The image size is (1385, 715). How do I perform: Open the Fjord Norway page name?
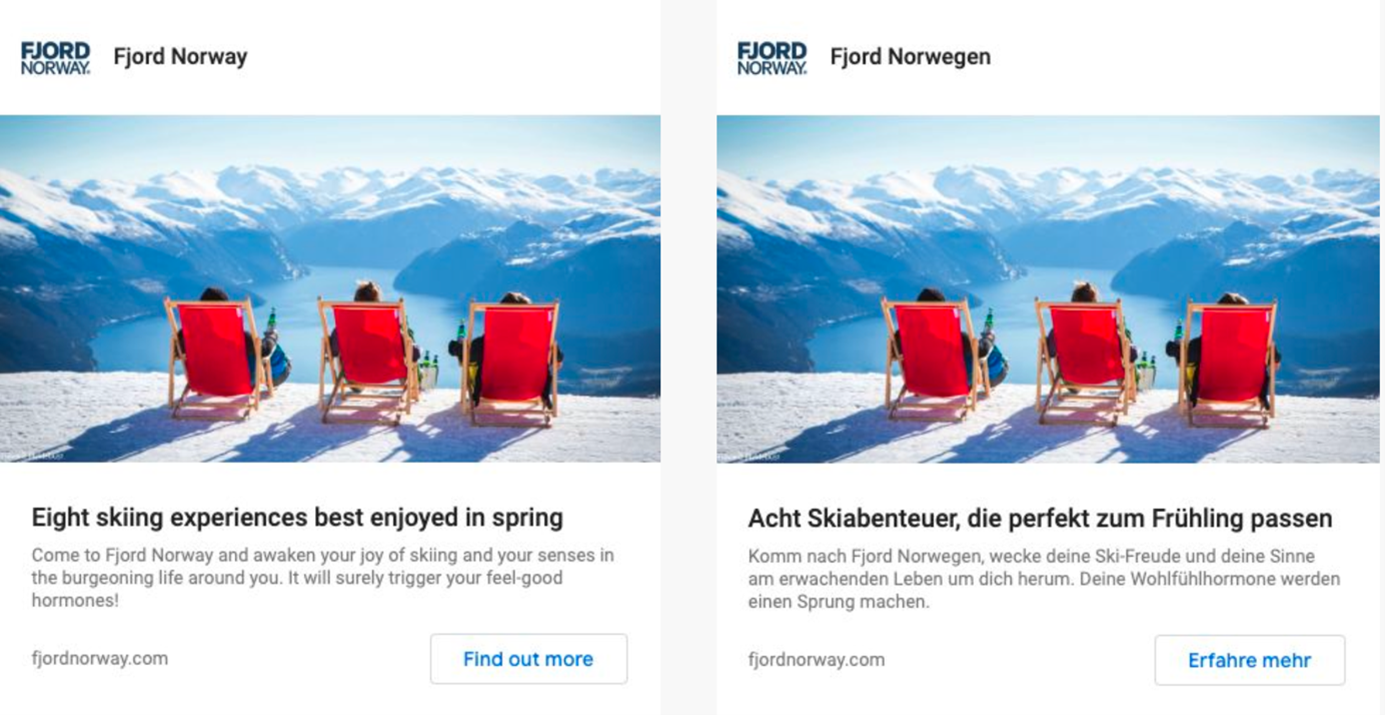click(x=180, y=57)
